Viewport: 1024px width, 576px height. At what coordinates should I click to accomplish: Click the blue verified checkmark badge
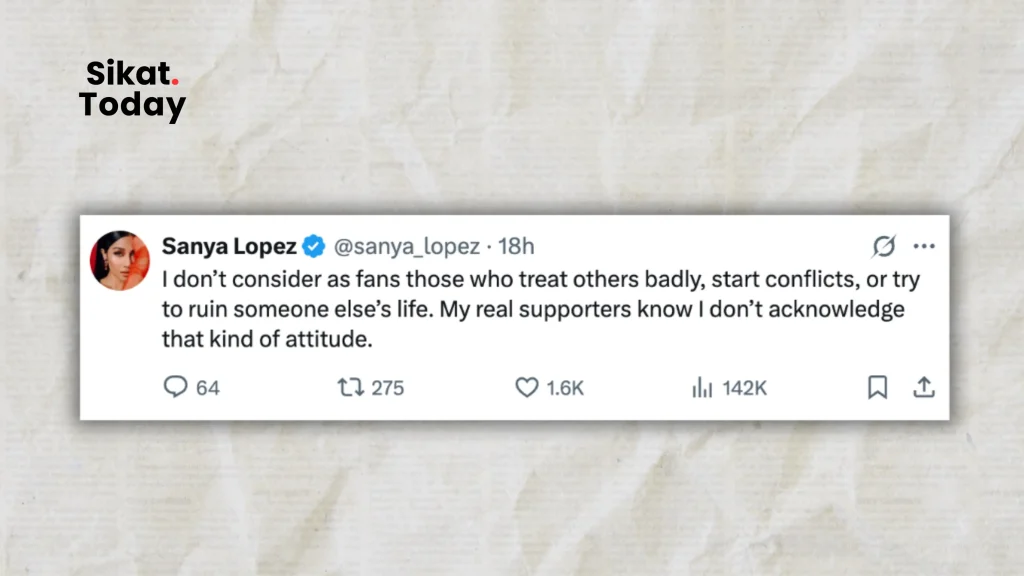coord(313,246)
